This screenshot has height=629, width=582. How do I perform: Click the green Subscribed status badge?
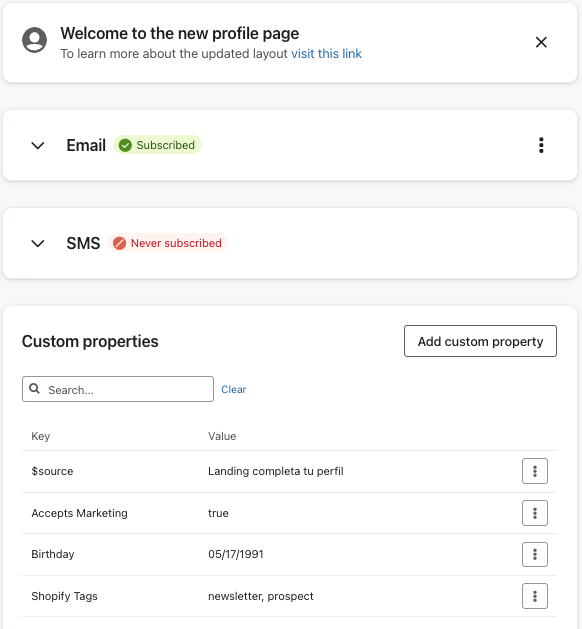pyautogui.click(x=157, y=145)
